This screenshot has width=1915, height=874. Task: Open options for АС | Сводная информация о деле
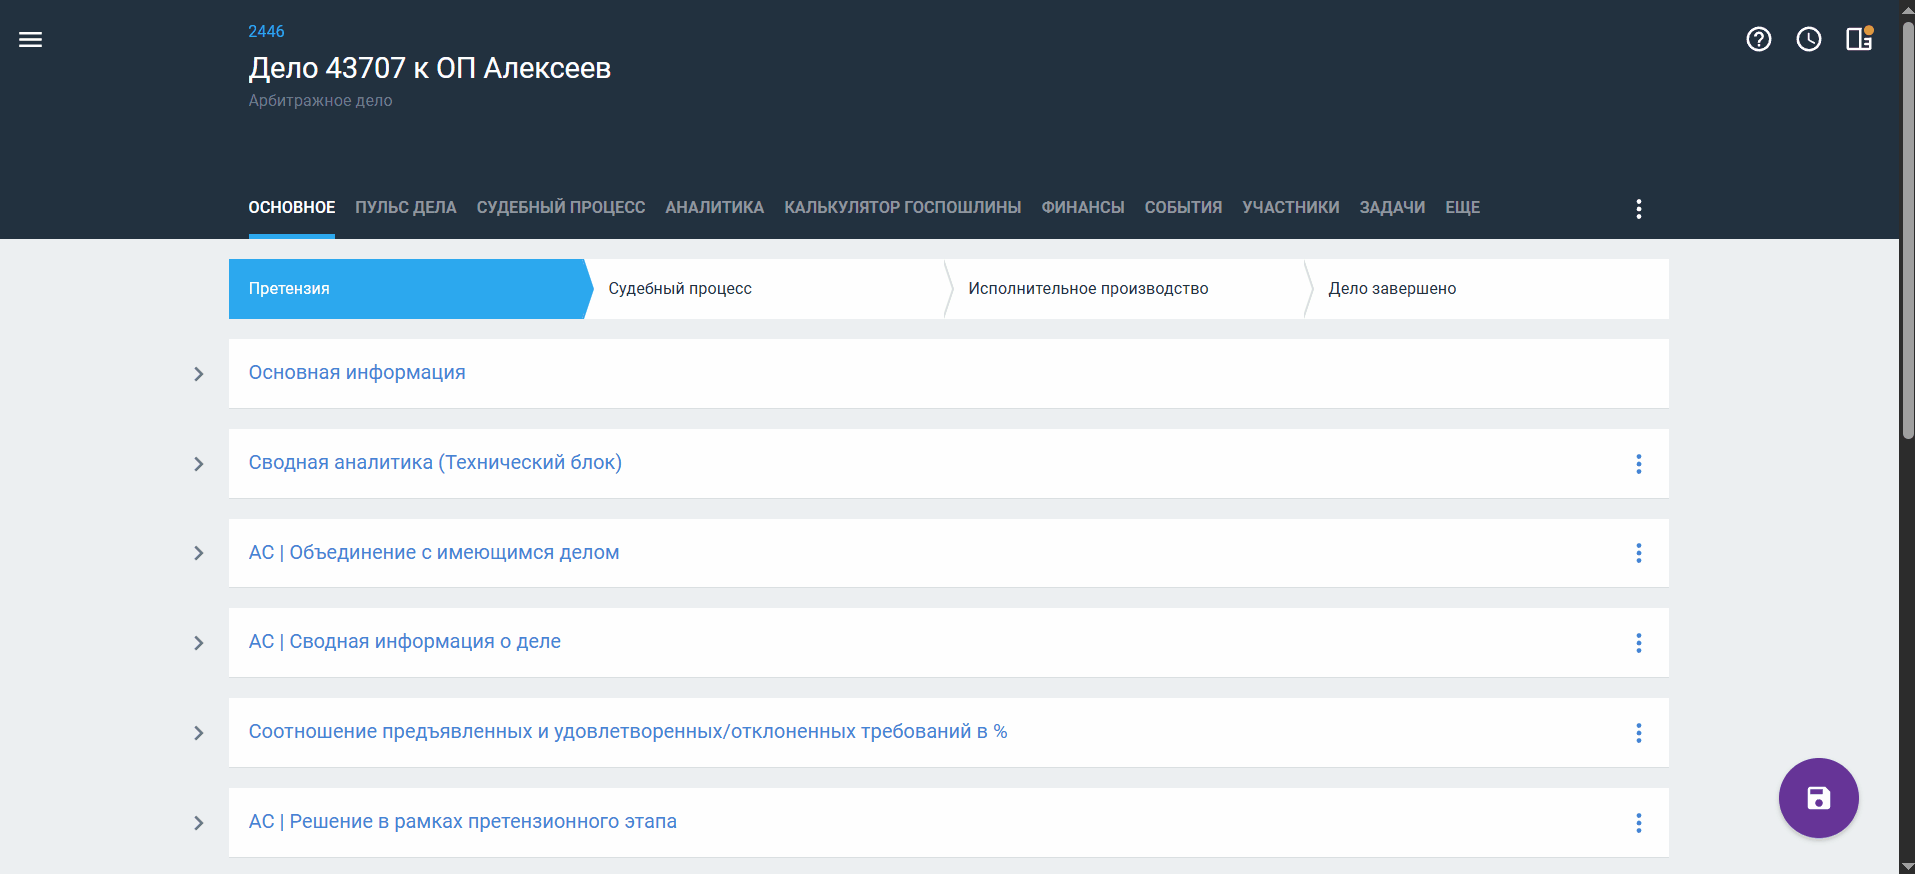point(1638,643)
